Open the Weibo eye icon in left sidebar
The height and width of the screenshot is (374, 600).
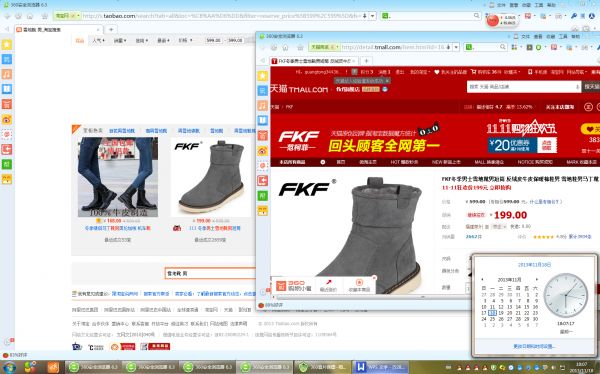click(7, 119)
